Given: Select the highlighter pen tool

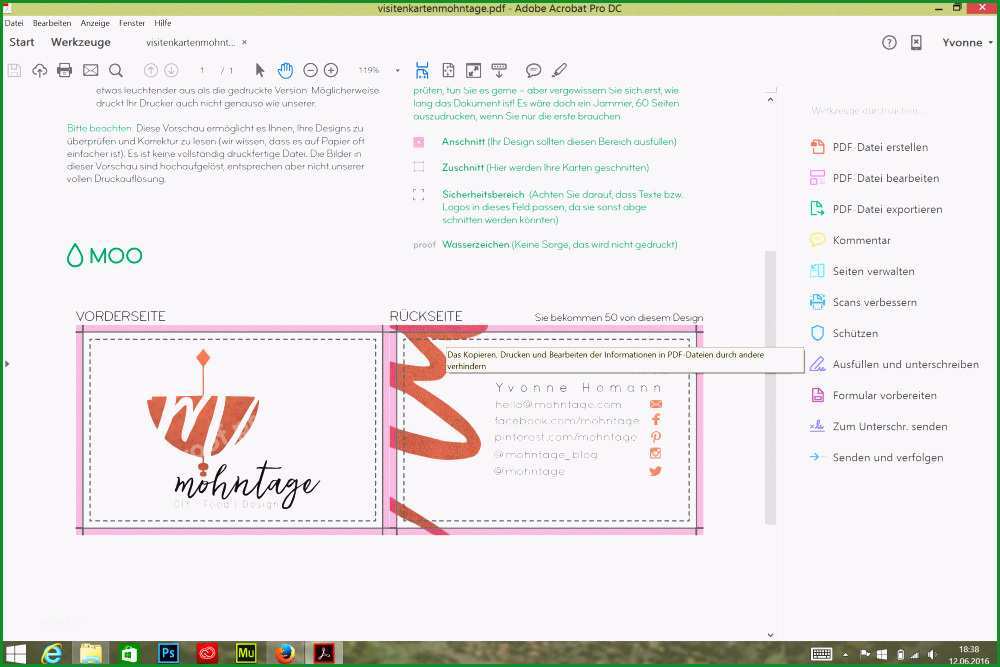Looking at the screenshot, I should 559,70.
